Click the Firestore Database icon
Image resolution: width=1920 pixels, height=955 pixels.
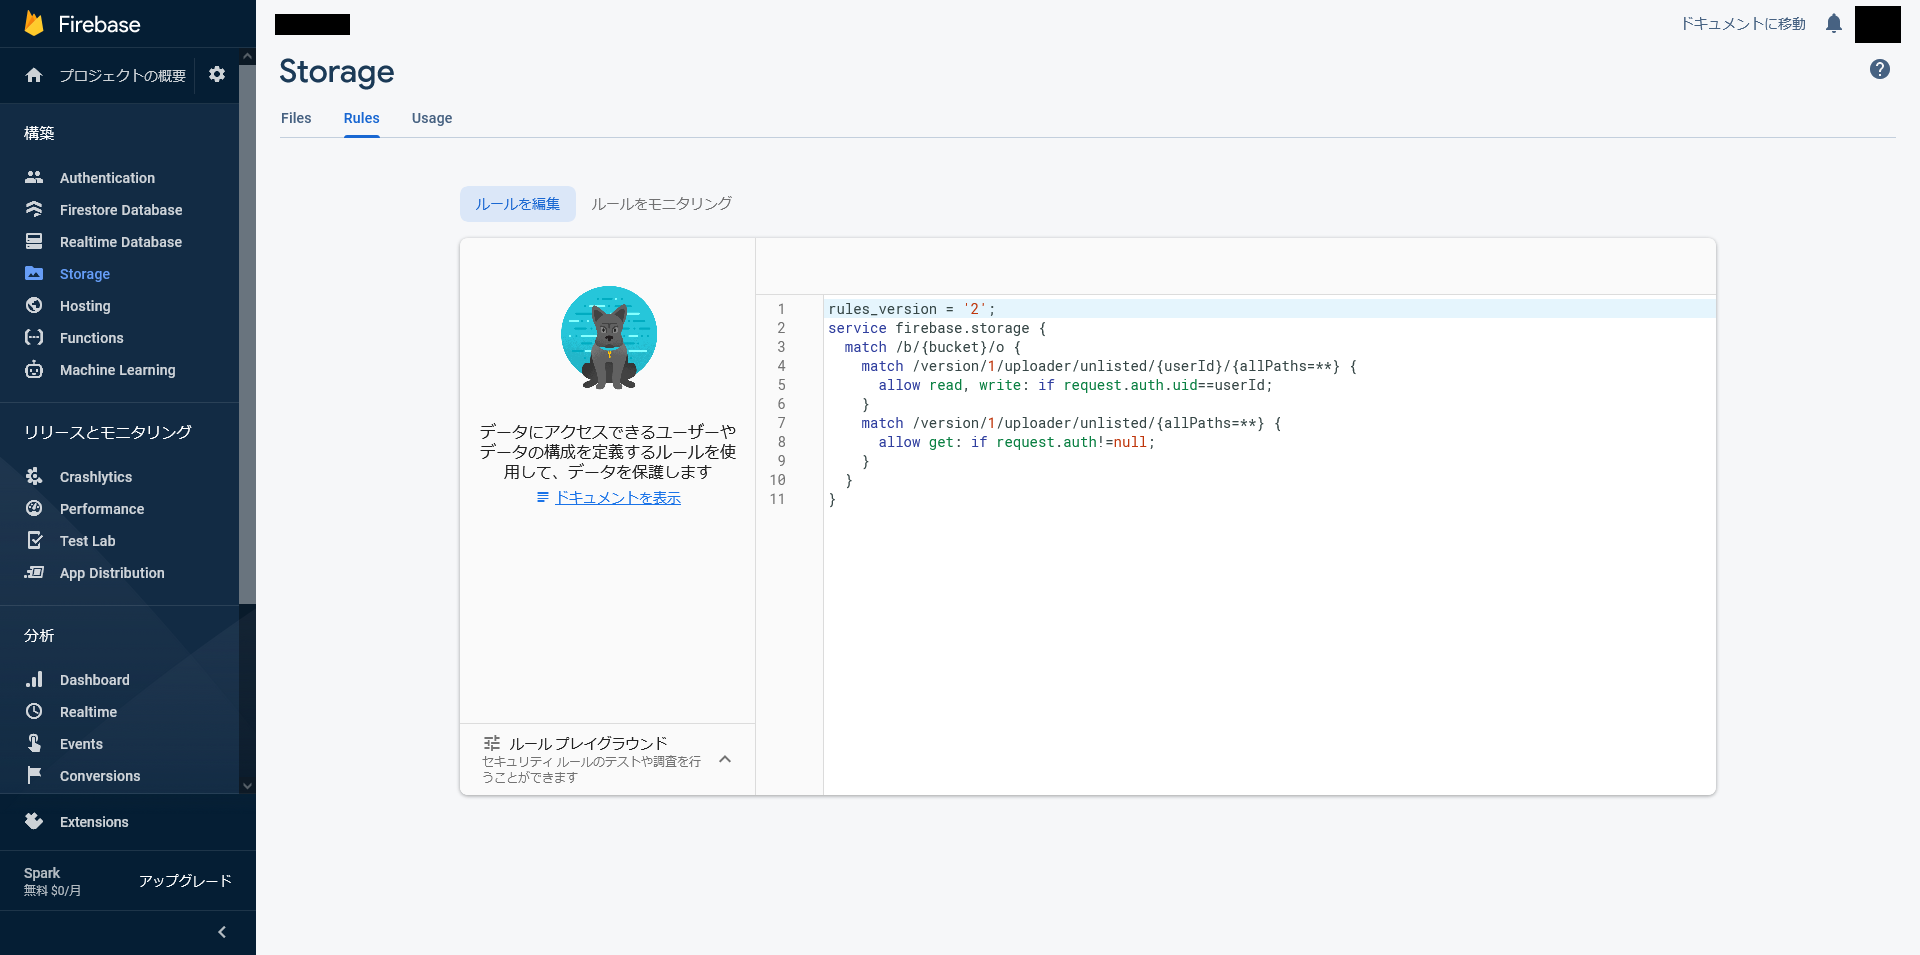[x=34, y=210]
